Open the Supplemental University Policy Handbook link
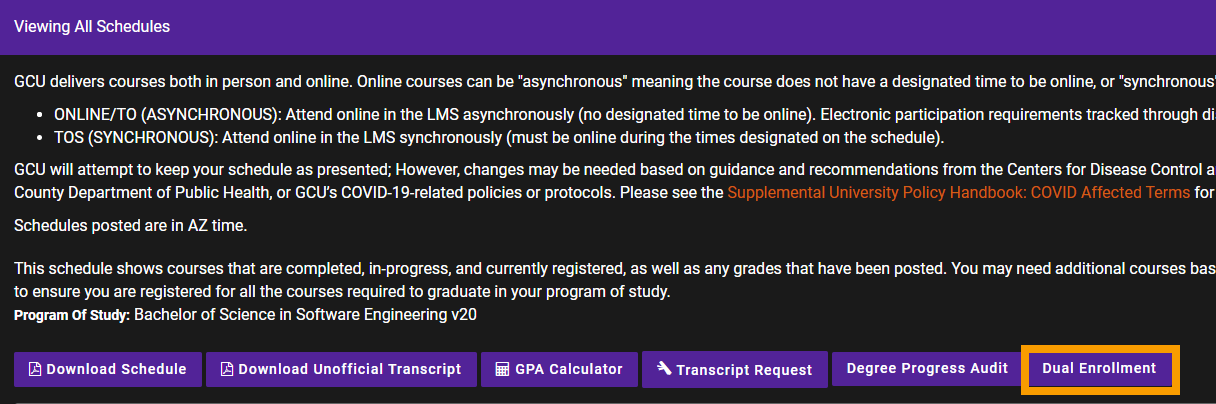Image resolution: width=1216 pixels, height=404 pixels. coord(958,192)
